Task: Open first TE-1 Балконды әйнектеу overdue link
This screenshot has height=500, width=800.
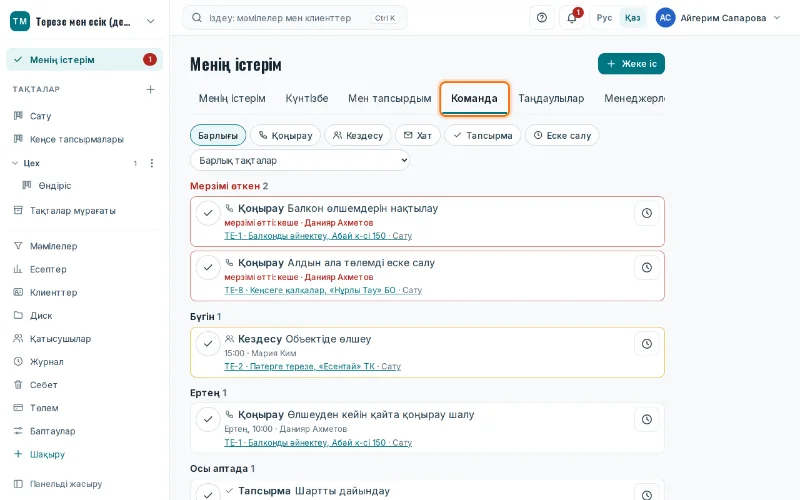Action: tap(318, 236)
